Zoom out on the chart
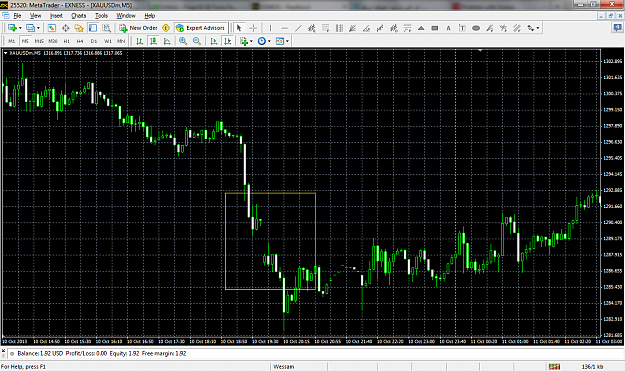625x371 pixels. [x=197, y=41]
